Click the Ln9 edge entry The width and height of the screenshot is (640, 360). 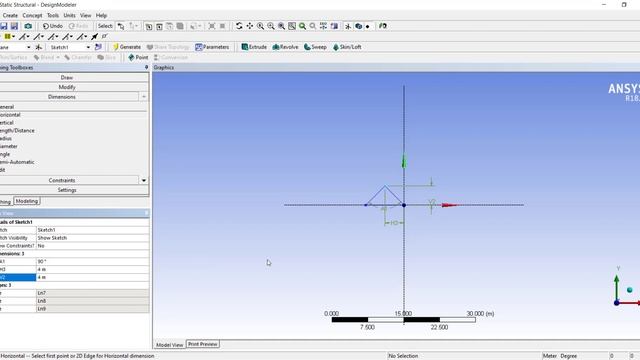(93, 309)
